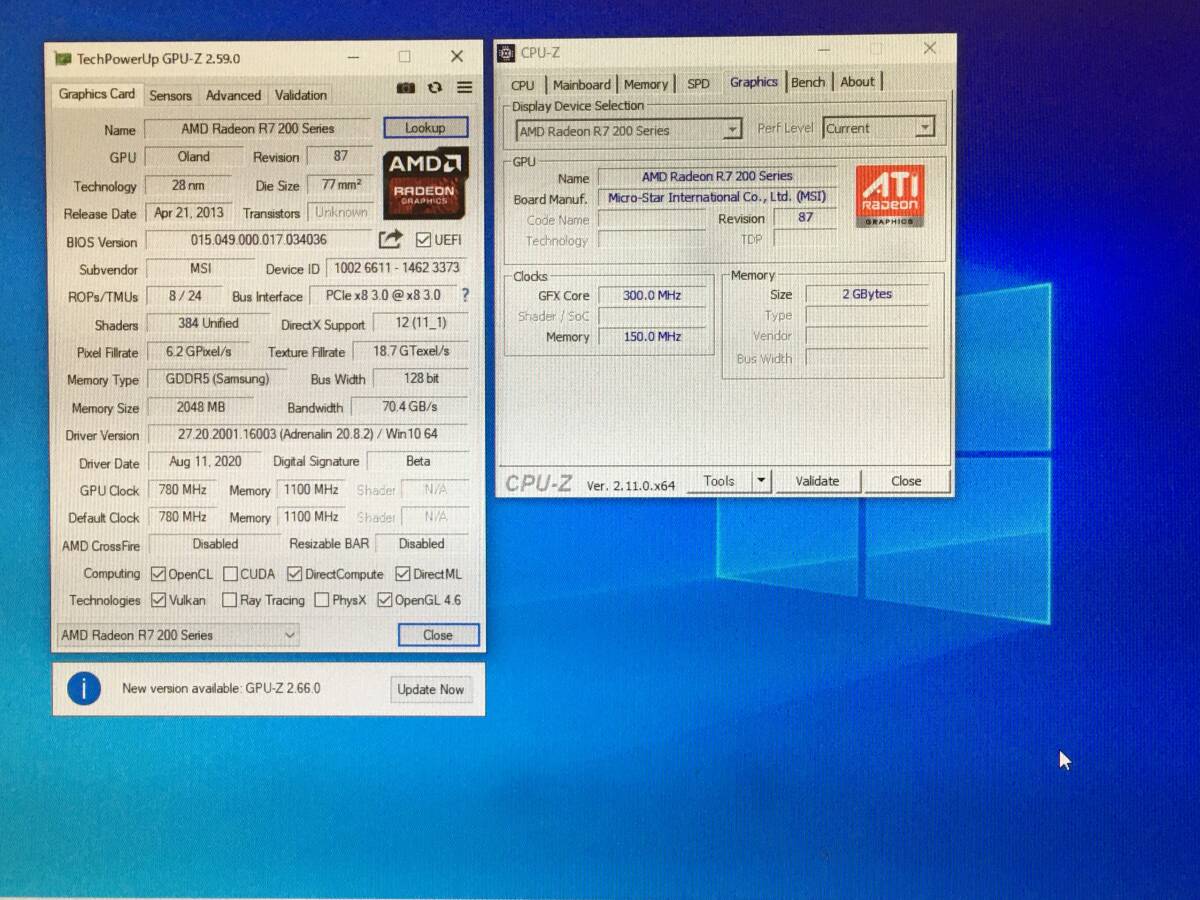Click the Release Date field in GPU-Z
Screen dimensions: 1200x900
click(189, 213)
